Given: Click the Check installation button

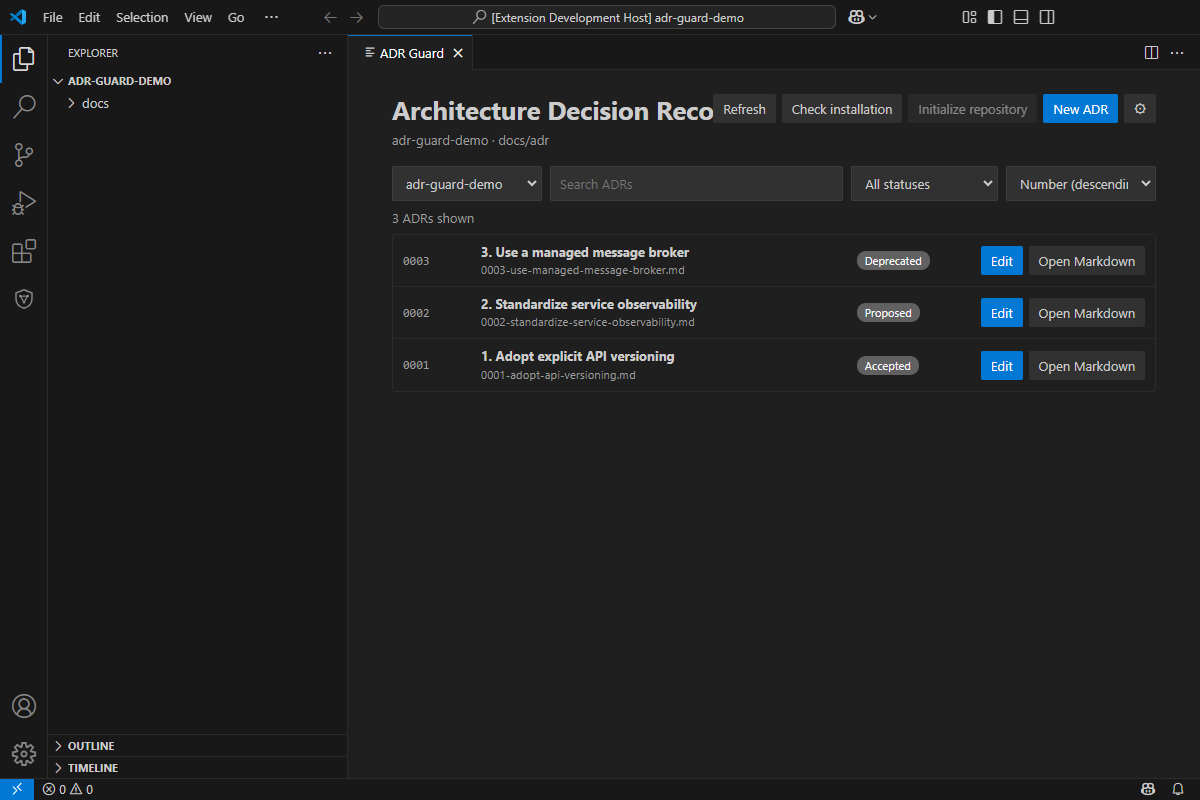Looking at the screenshot, I should (842, 109).
